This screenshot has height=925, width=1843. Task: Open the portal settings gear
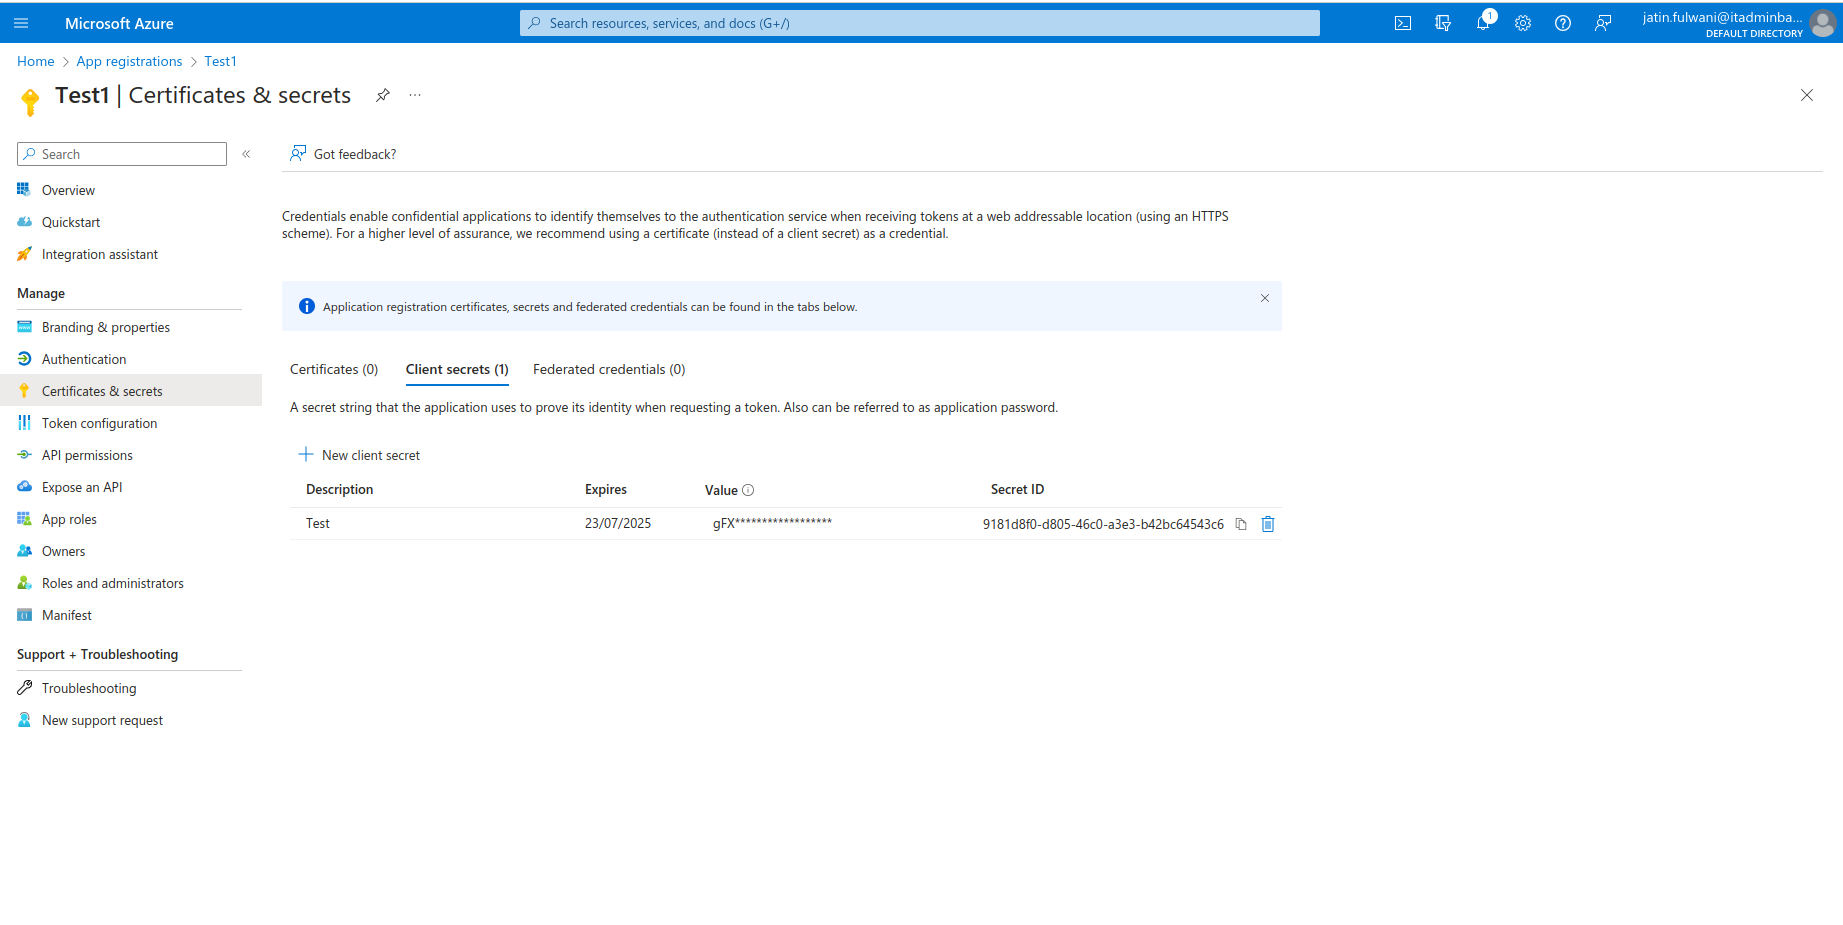pos(1523,23)
